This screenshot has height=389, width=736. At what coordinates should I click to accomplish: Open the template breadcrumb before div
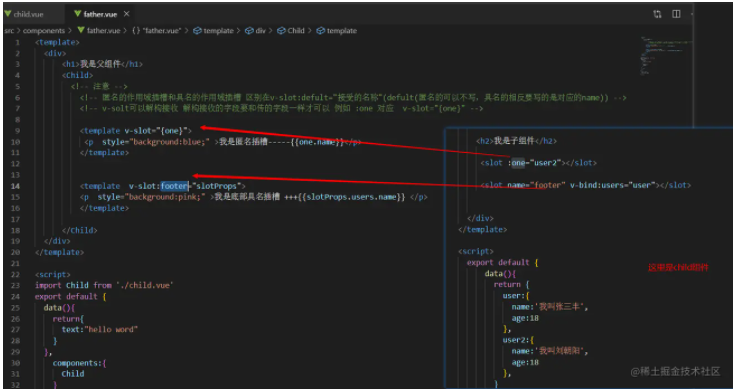[214, 31]
